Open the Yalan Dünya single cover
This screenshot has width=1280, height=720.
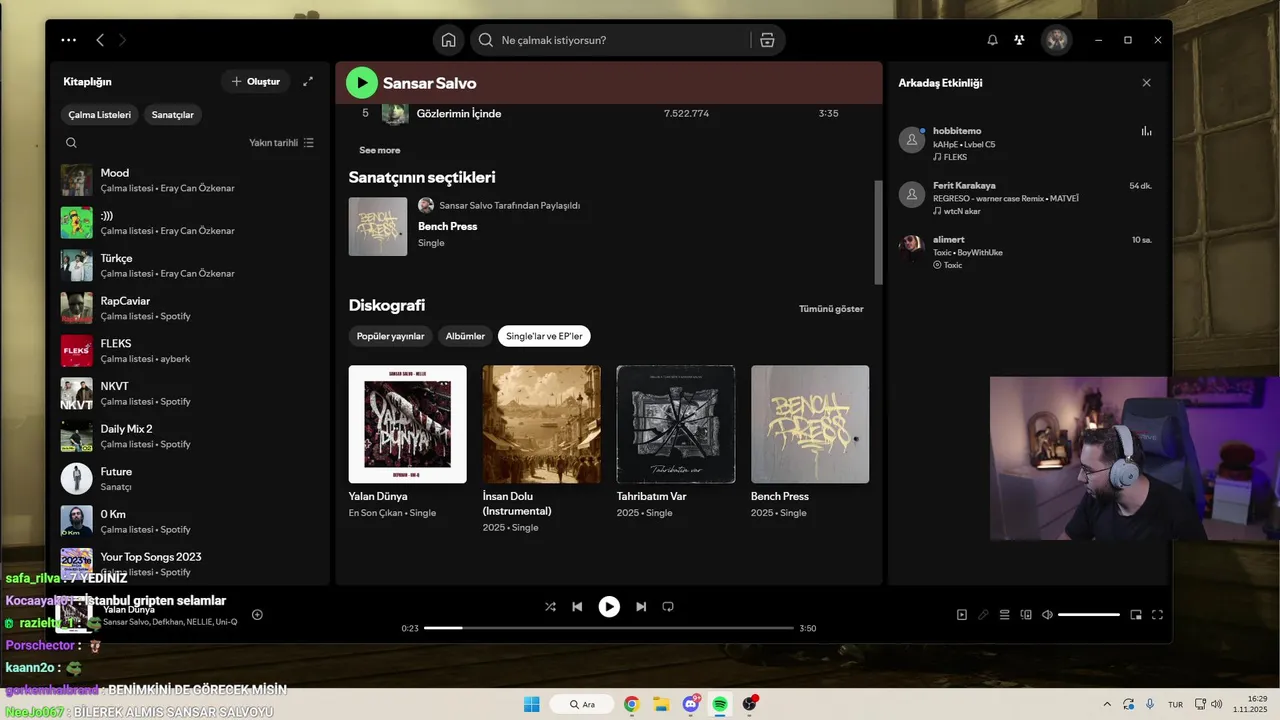click(408, 424)
